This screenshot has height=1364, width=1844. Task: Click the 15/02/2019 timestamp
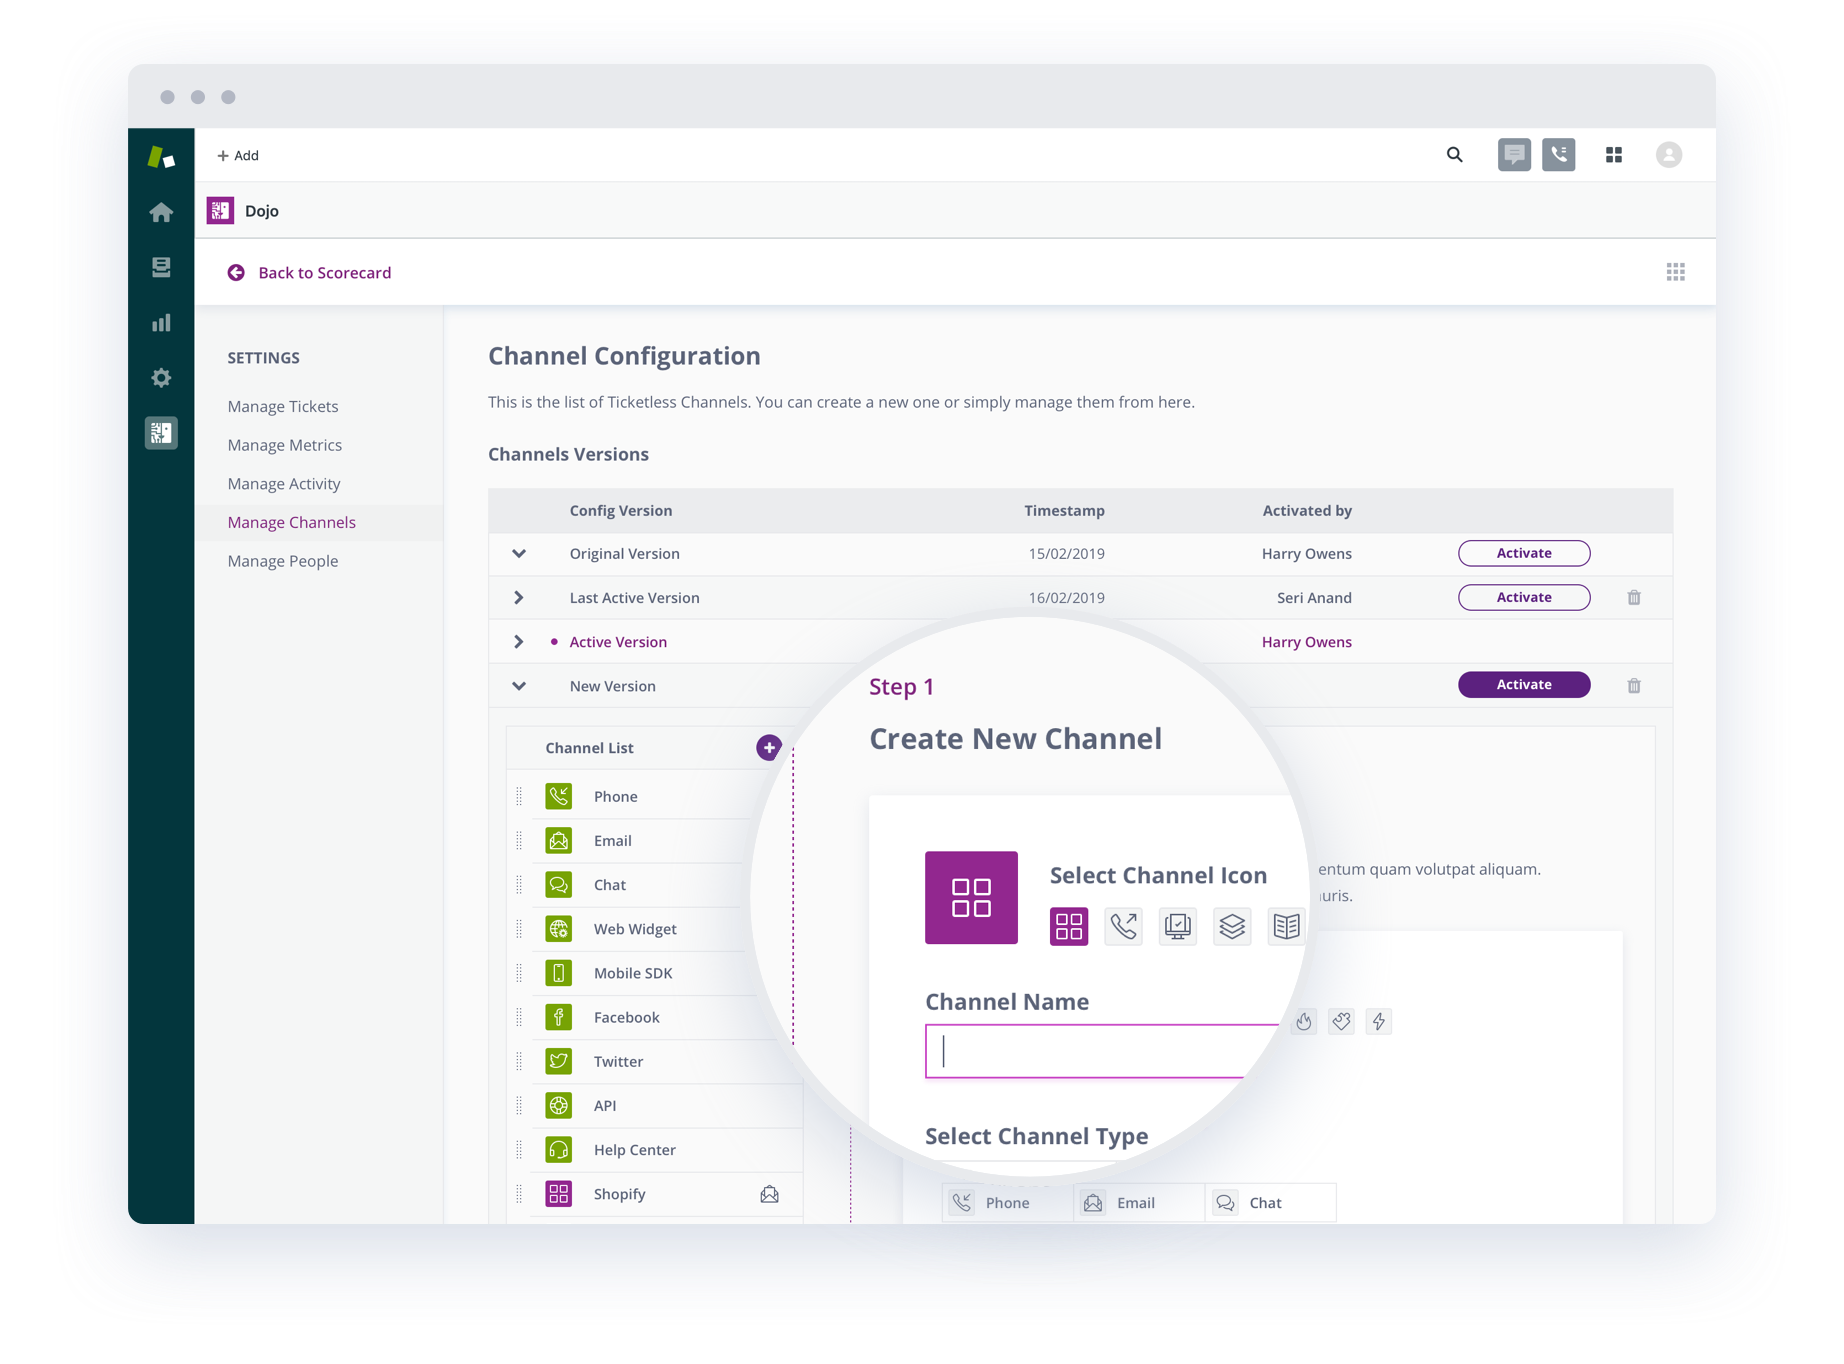(x=1066, y=554)
